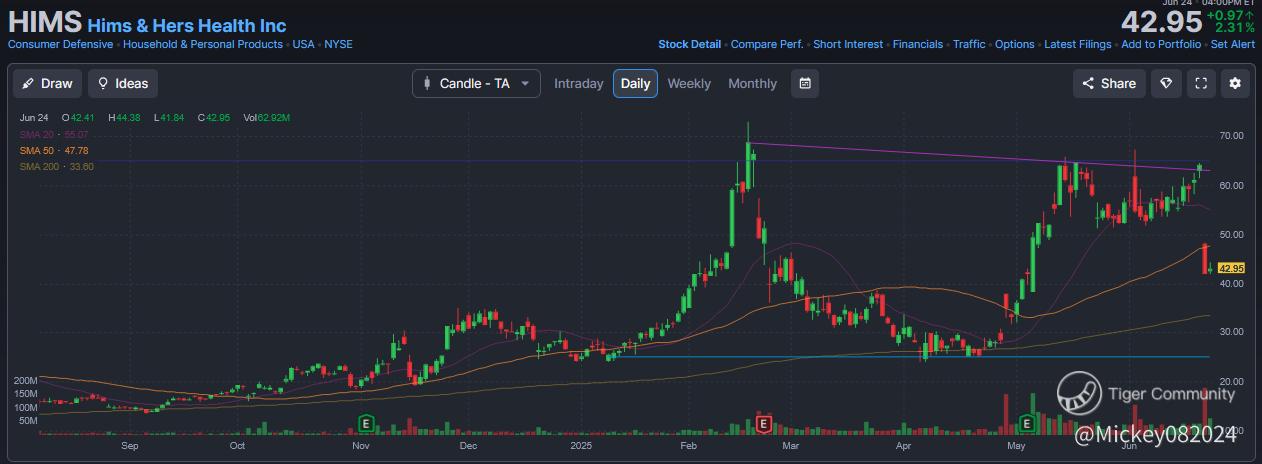
Task: Click the Add to Portfolio link
Action: coord(1161,45)
